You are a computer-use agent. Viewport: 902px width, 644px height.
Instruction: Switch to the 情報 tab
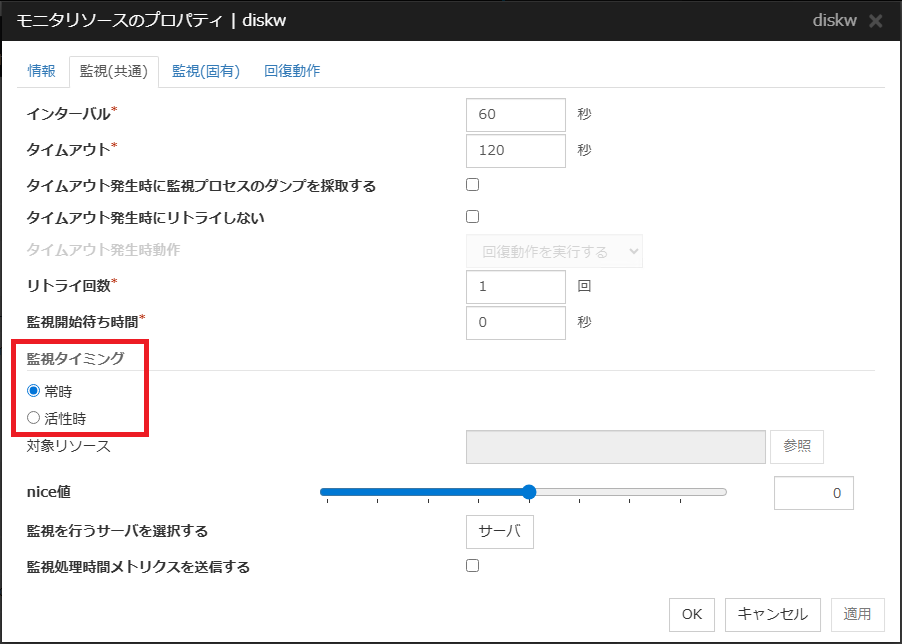(x=42, y=72)
